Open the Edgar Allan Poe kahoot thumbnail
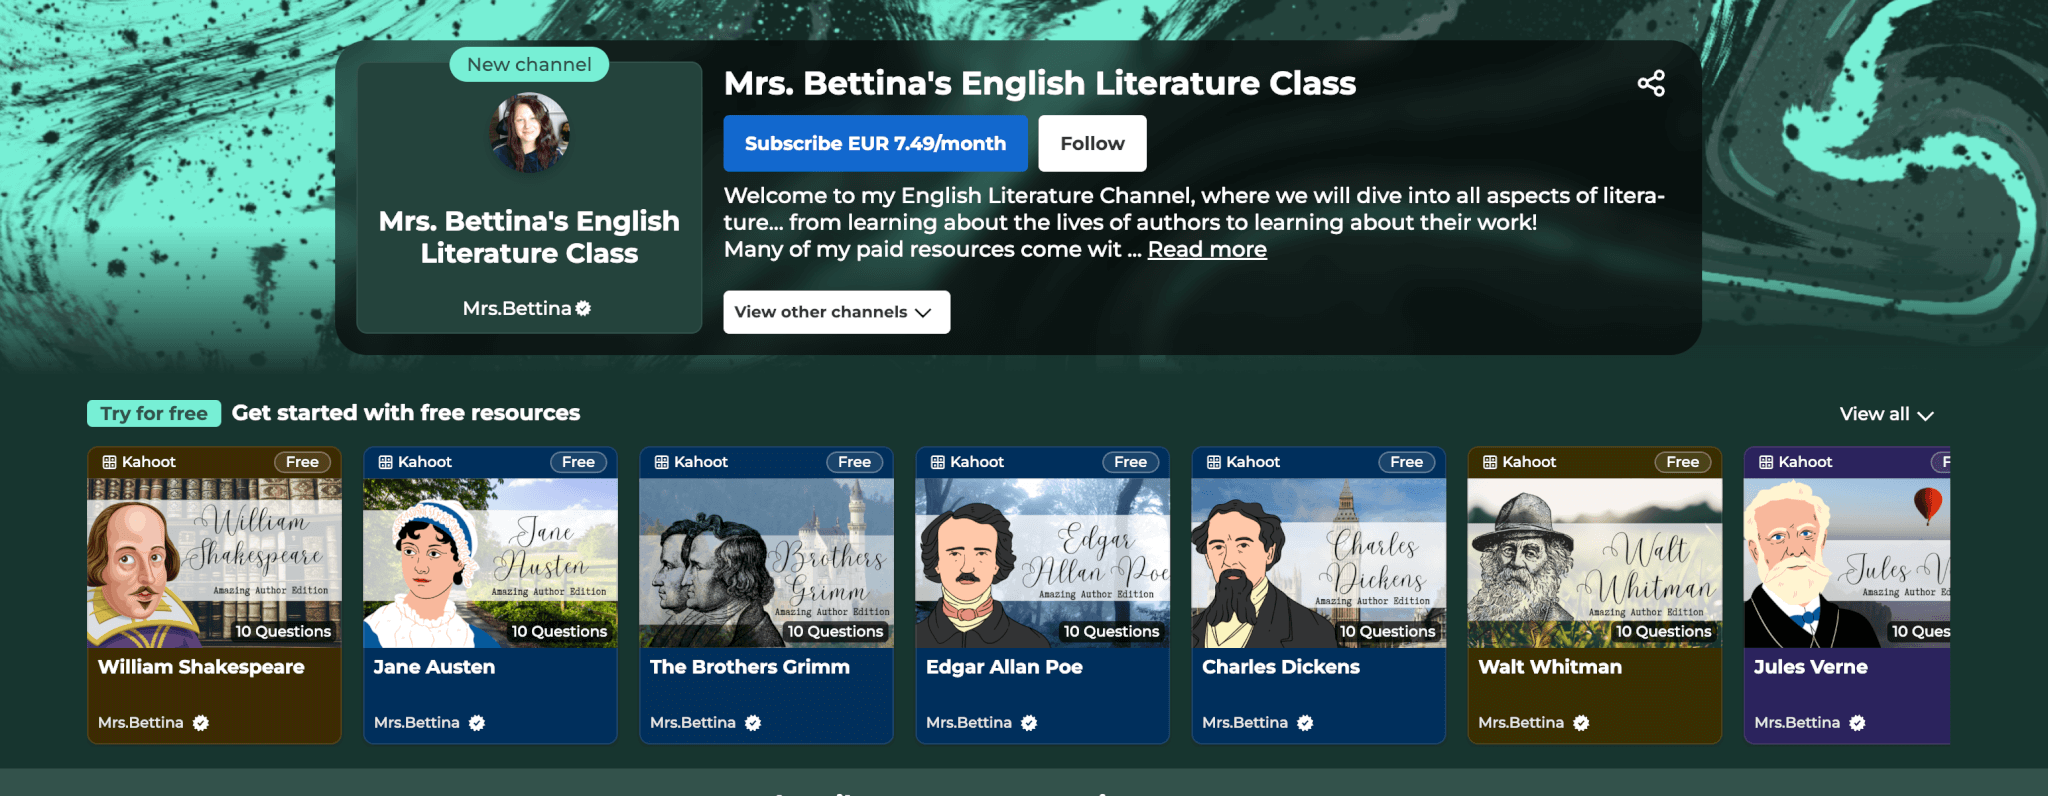Viewport: 2048px width, 796px height. [1042, 563]
